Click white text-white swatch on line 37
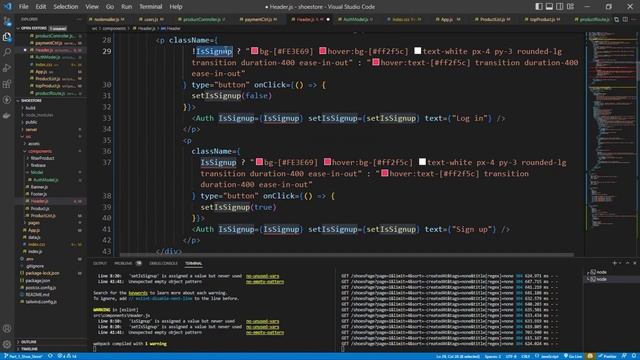This screenshot has width=640, height=360. [x=422, y=162]
